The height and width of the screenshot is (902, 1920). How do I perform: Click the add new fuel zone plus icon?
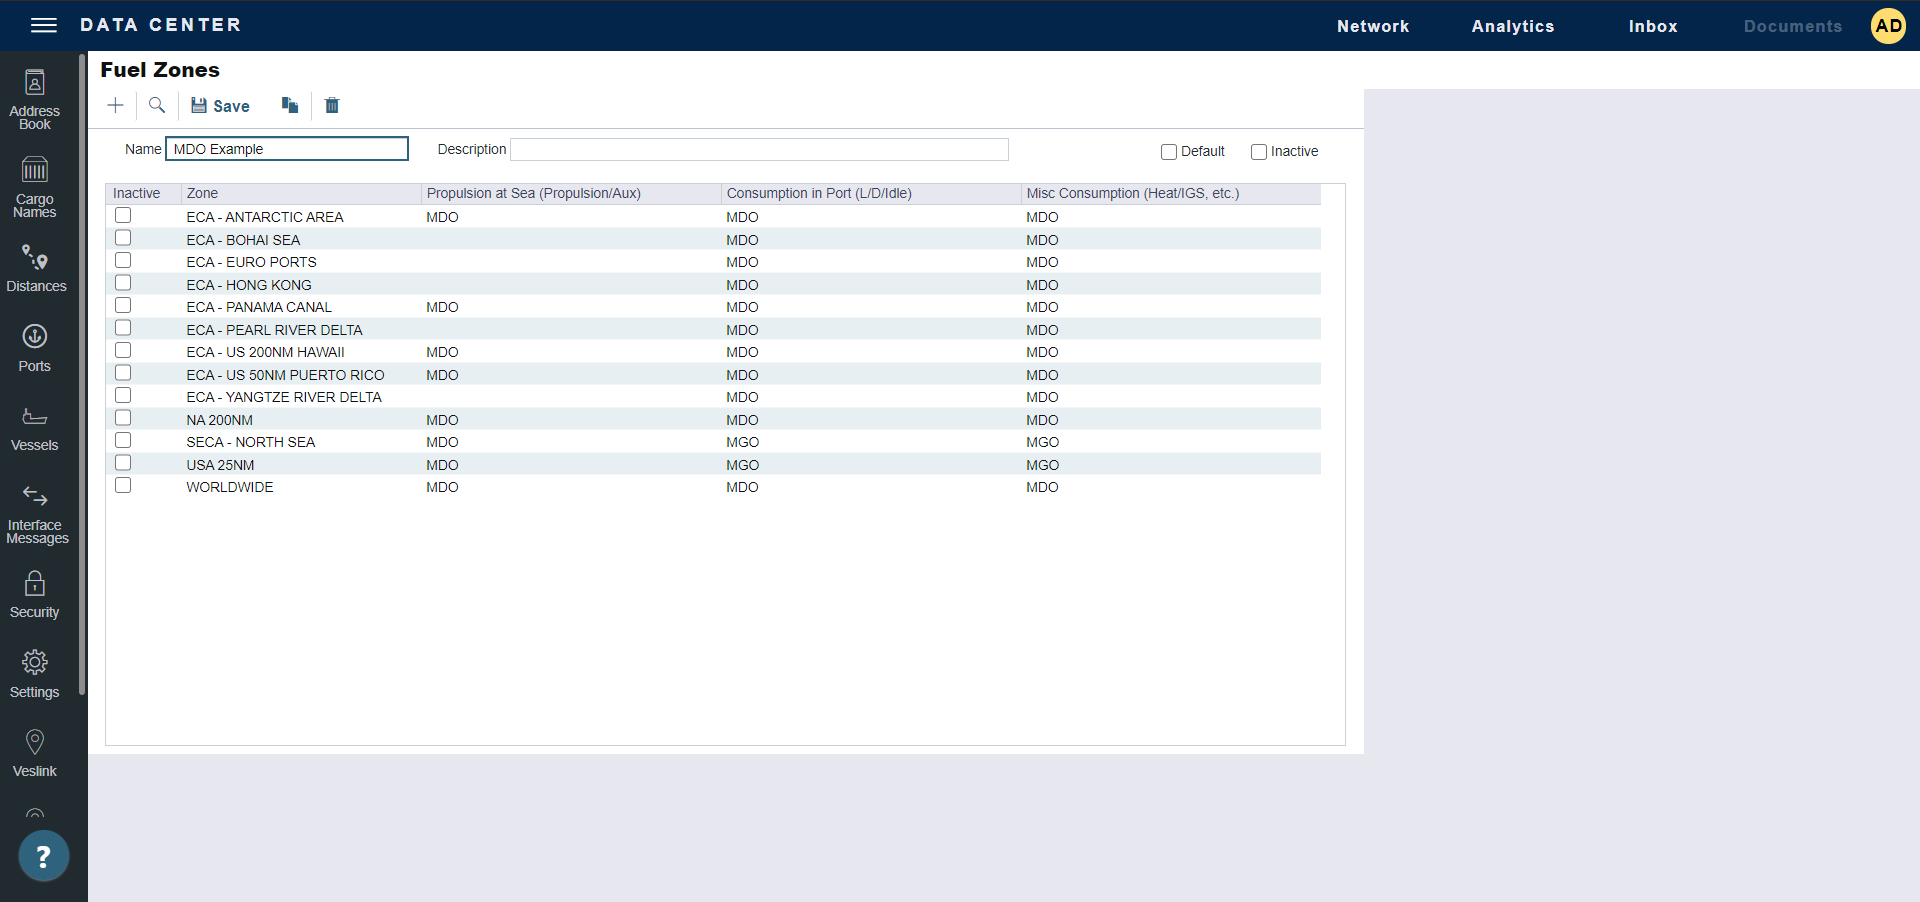coord(116,105)
